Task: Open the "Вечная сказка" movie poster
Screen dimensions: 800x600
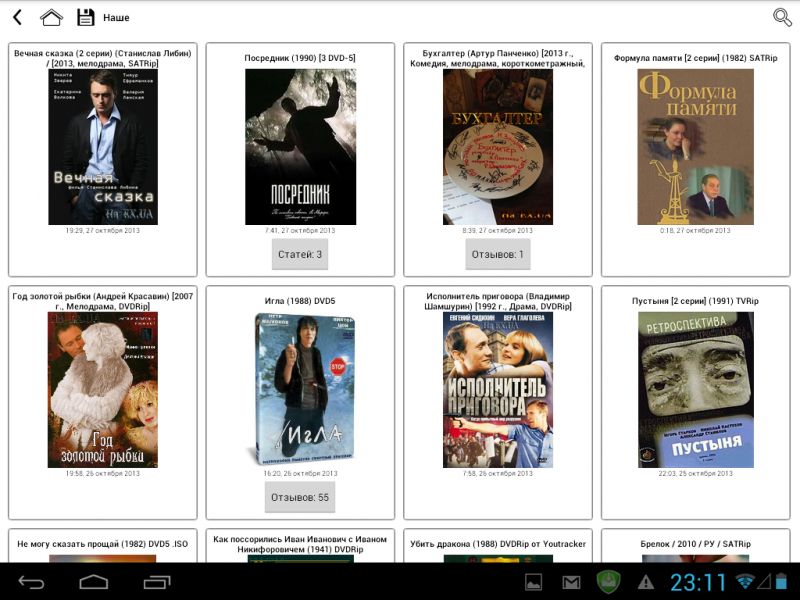Action: pyautogui.click(x=103, y=146)
